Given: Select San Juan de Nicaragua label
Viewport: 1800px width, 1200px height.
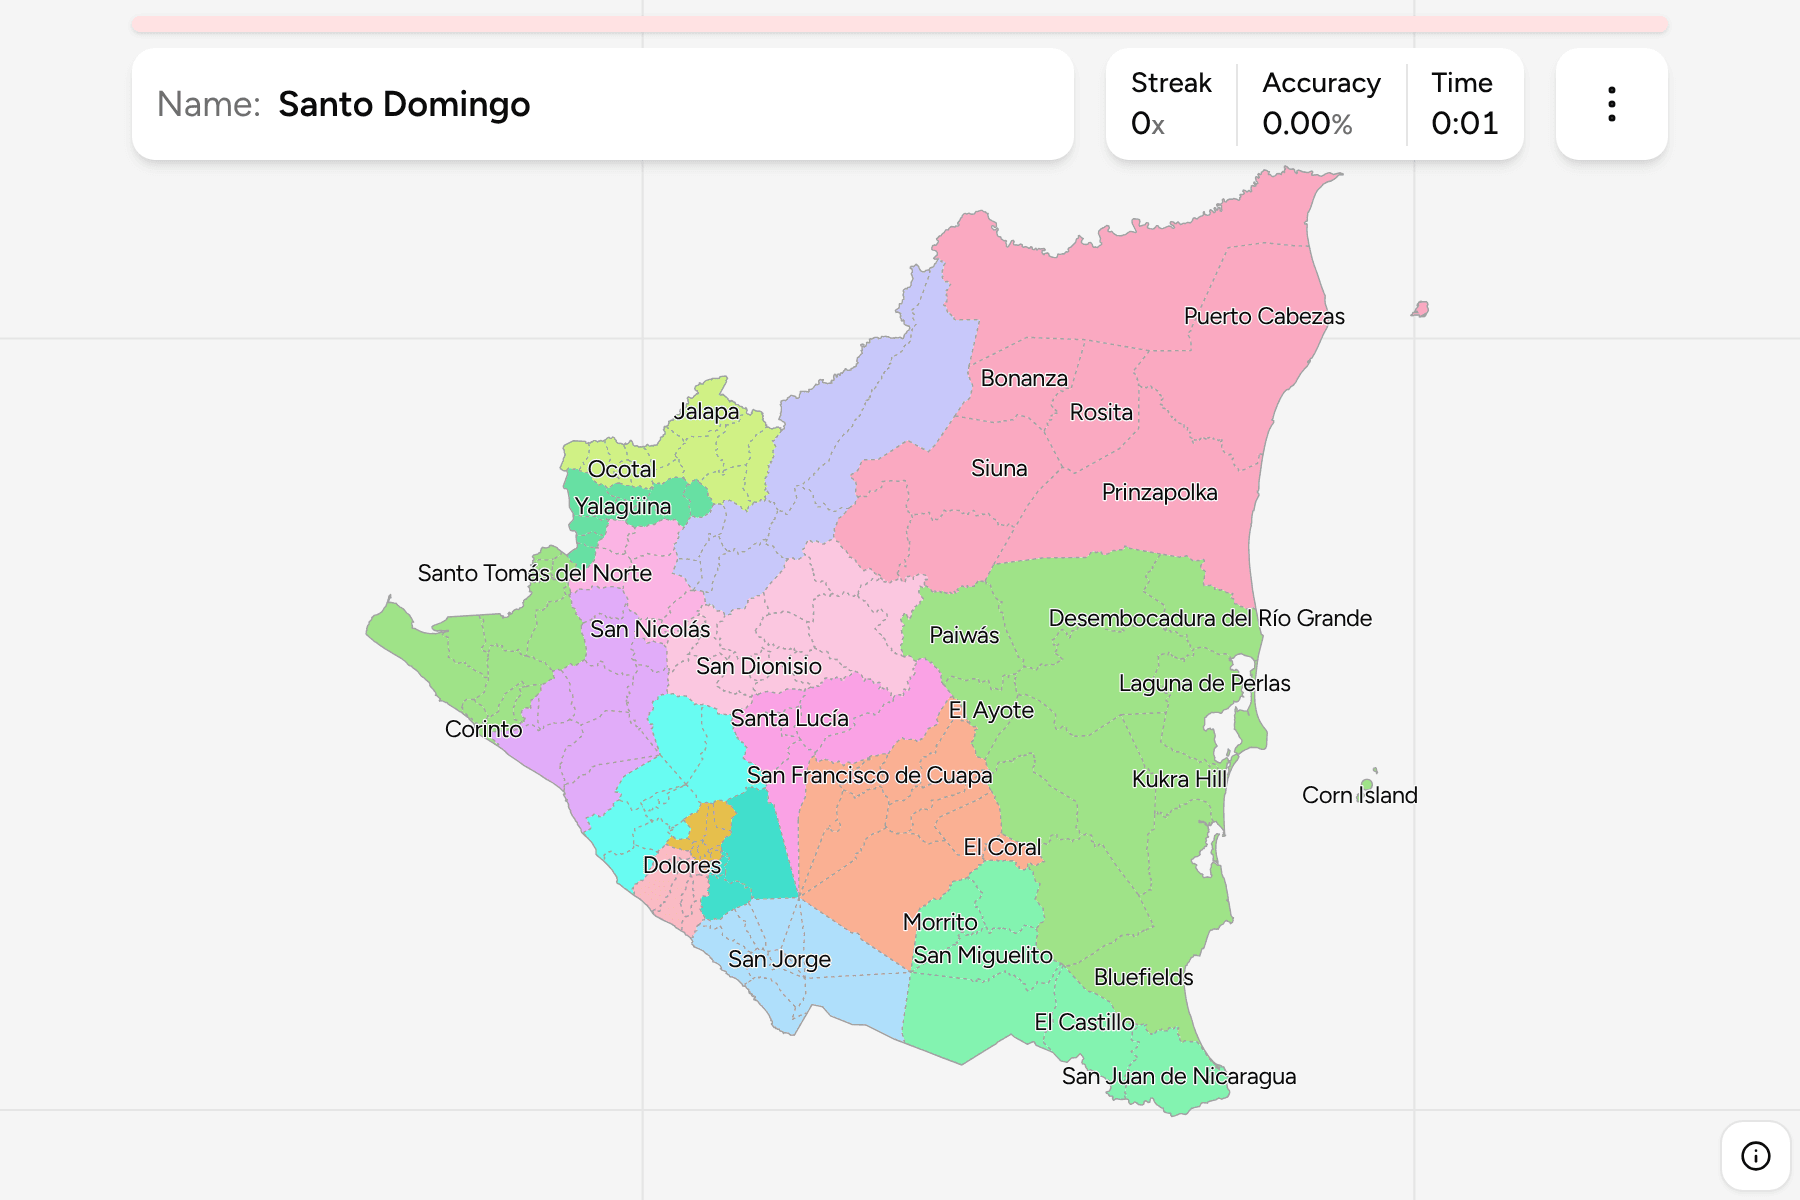Looking at the screenshot, I should click(x=1178, y=1076).
